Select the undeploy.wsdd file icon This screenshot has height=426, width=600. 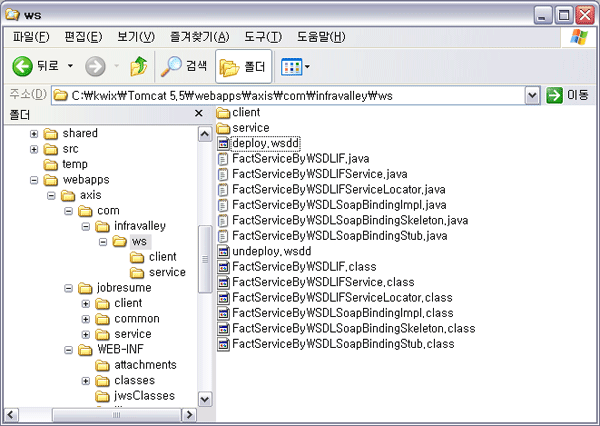(224, 251)
